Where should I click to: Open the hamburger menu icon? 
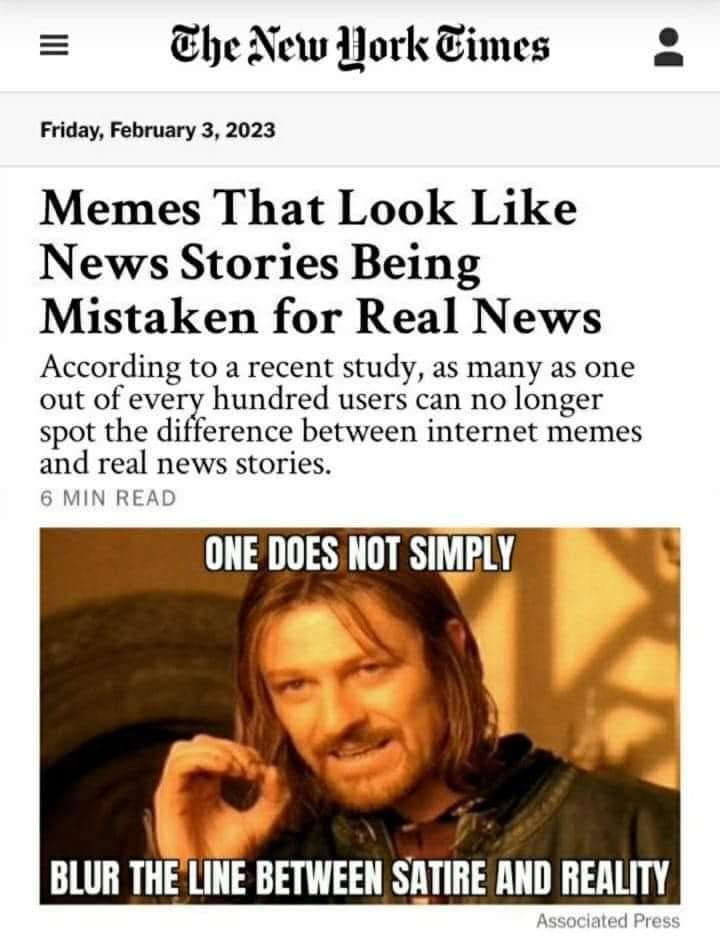click(54, 47)
